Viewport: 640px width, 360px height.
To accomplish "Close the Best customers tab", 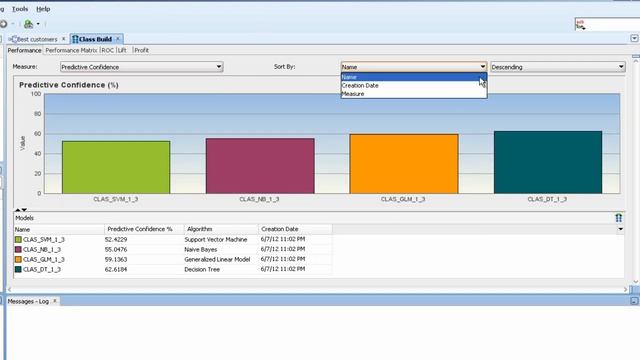I will pos(63,39).
